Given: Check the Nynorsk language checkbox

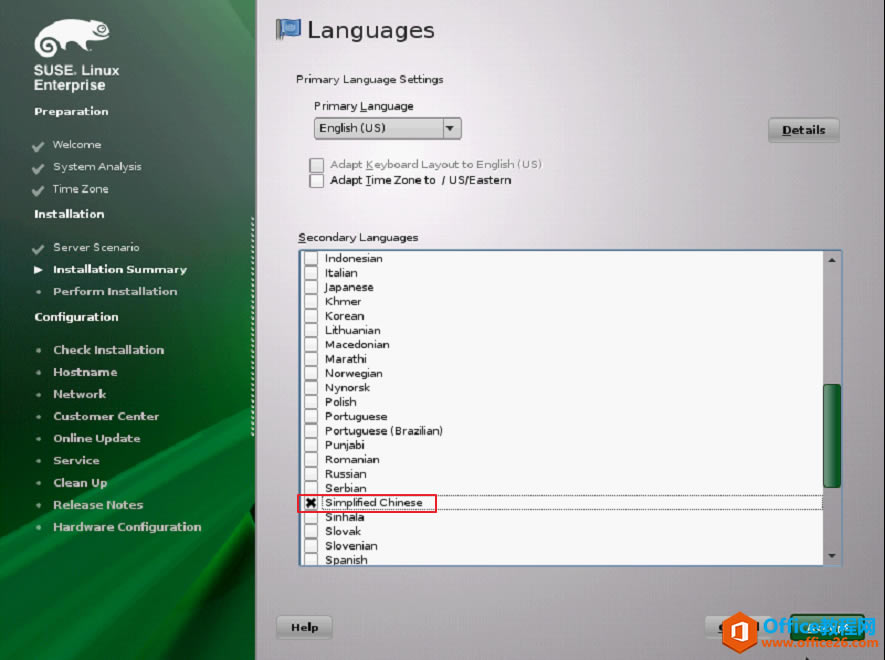Looking at the screenshot, I should [311, 387].
